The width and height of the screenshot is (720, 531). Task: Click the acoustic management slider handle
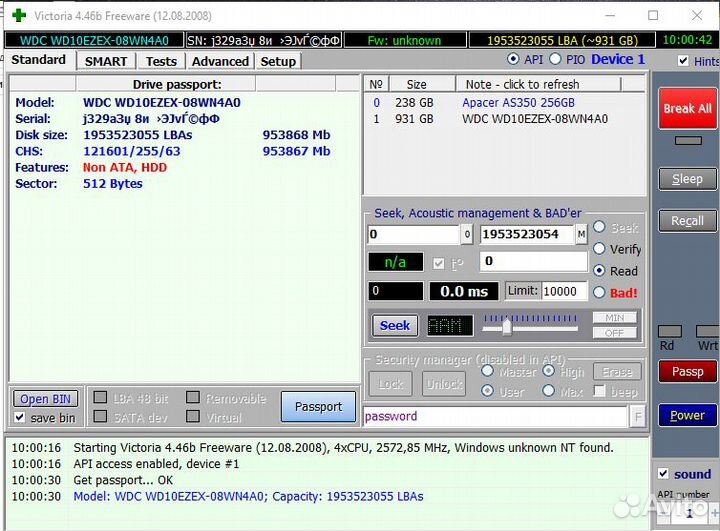[x=507, y=326]
